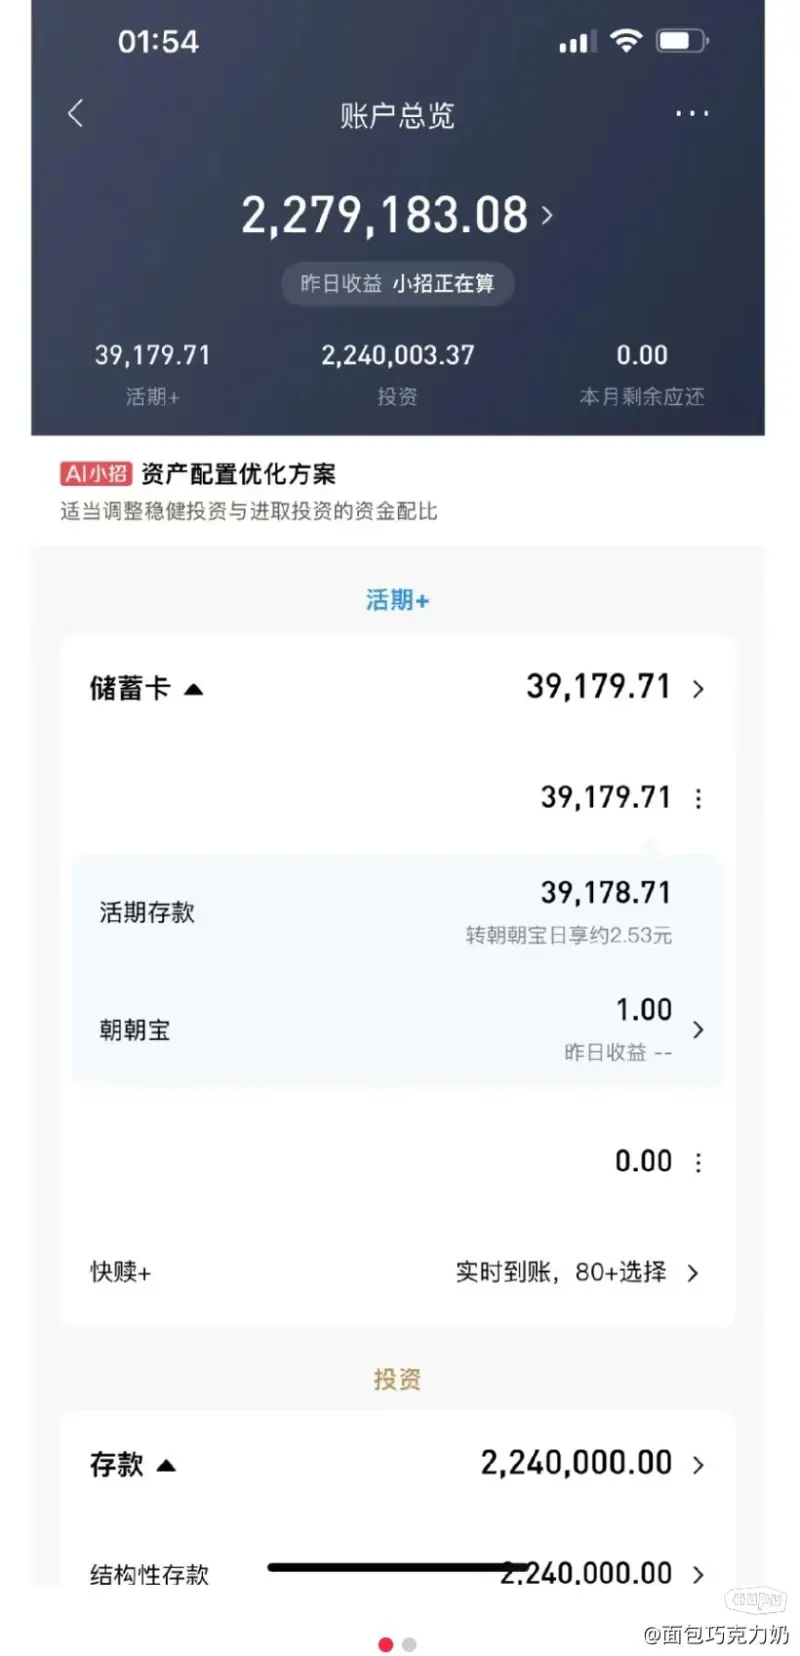The width and height of the screenshot is (800, 1656).
Task: Tap the Wi-Fi icon in status bar
Action: (626, 40)
